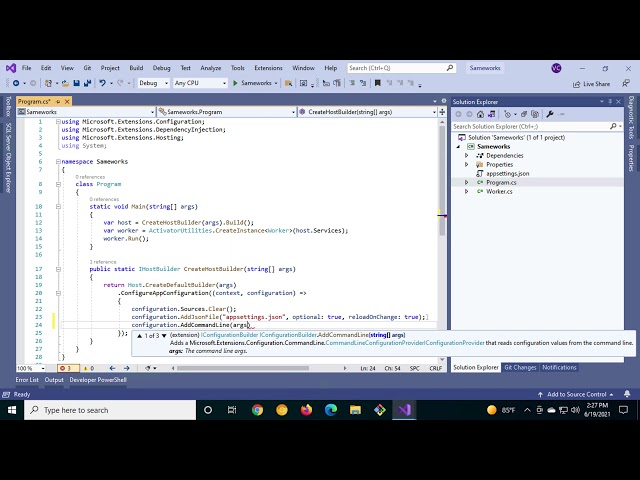Click the user account avatar icon
This screenshot has height=480, width=640.
[556, 68]
